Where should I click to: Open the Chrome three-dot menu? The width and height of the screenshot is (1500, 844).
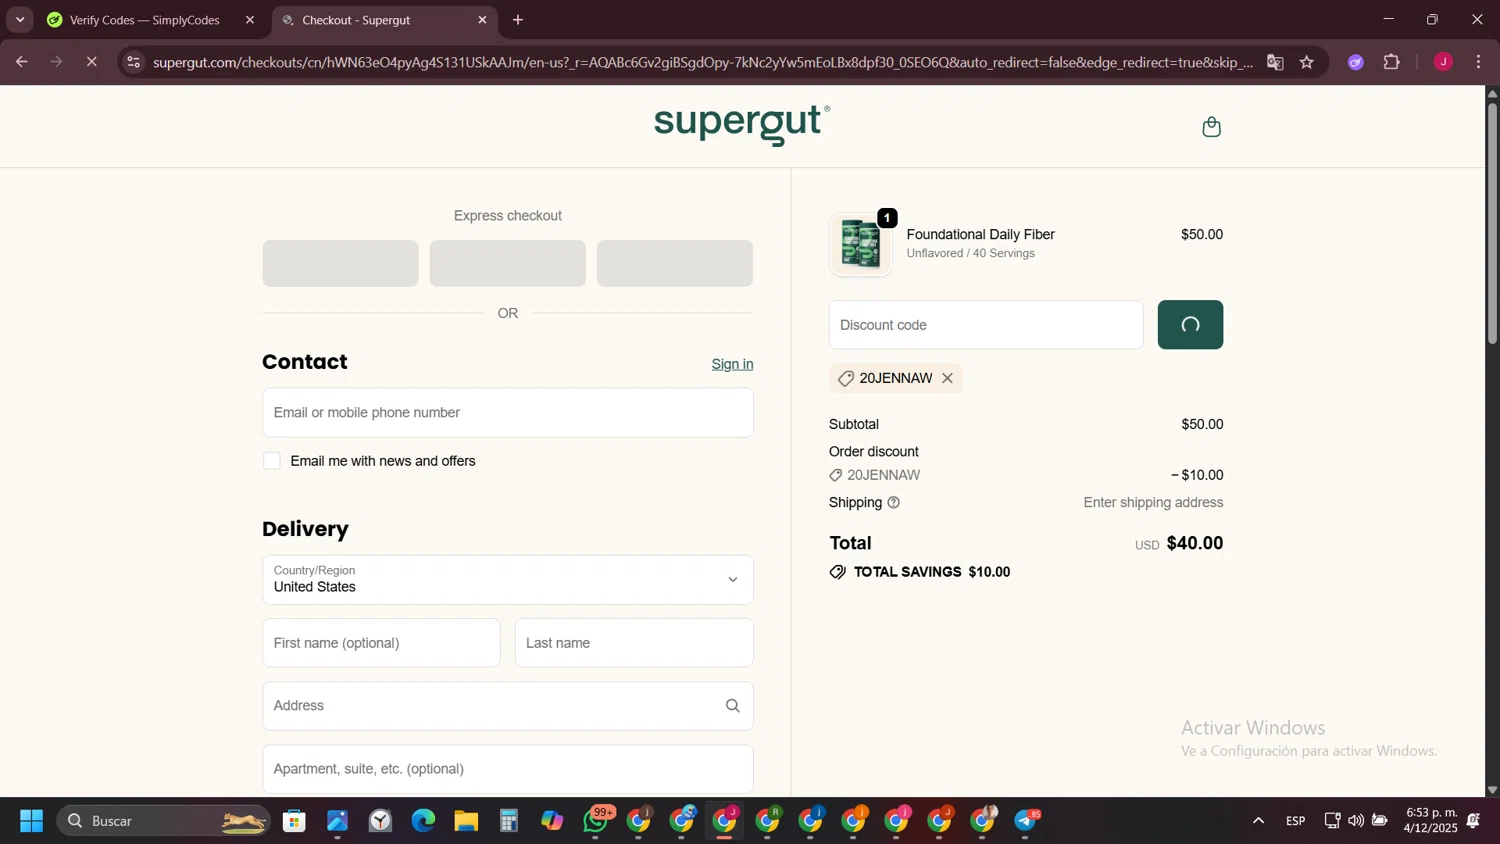(1478, 62)
